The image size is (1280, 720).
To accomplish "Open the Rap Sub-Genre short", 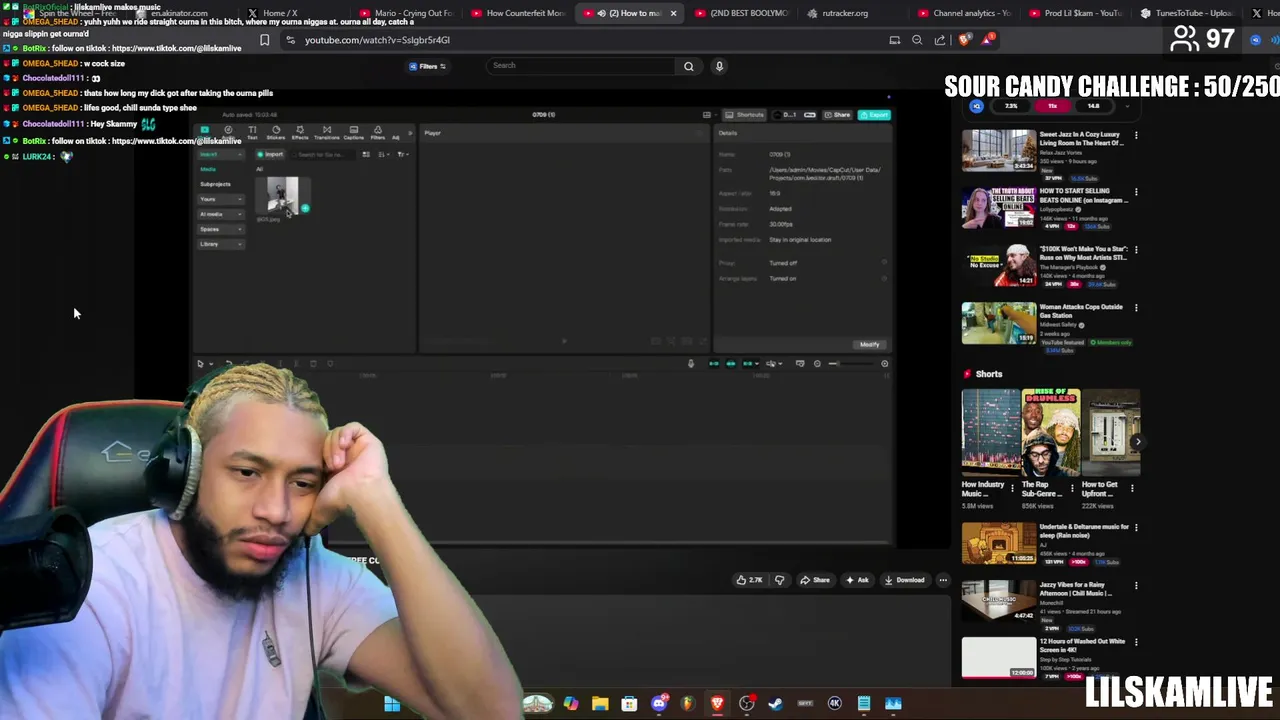I will [1051, 433].
